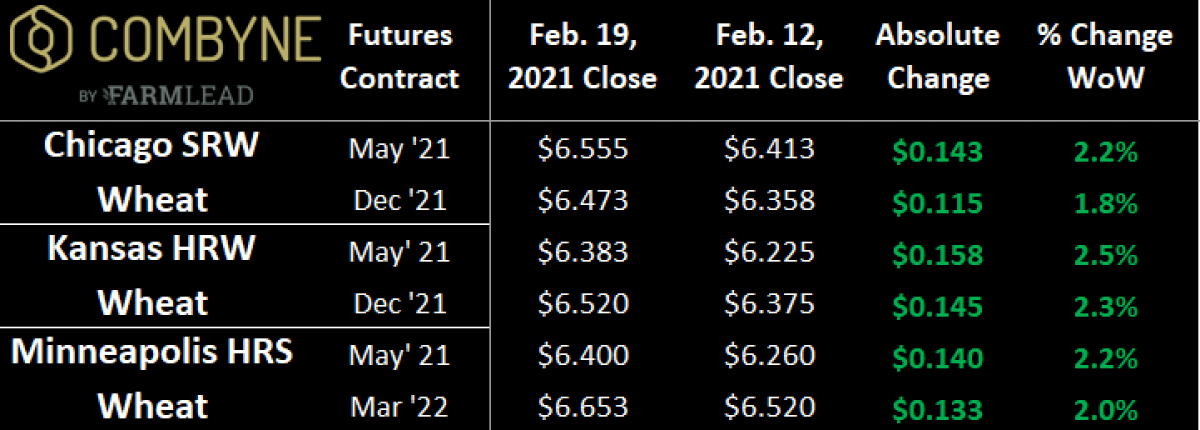Select the % Change WoW column header
The height and width of the screenshot is (430, 1200).
[1104, 57]
